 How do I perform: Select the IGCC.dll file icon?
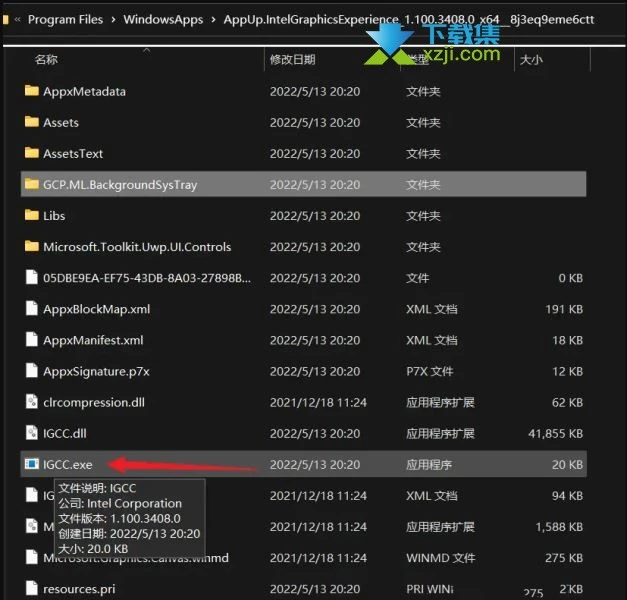32,433
